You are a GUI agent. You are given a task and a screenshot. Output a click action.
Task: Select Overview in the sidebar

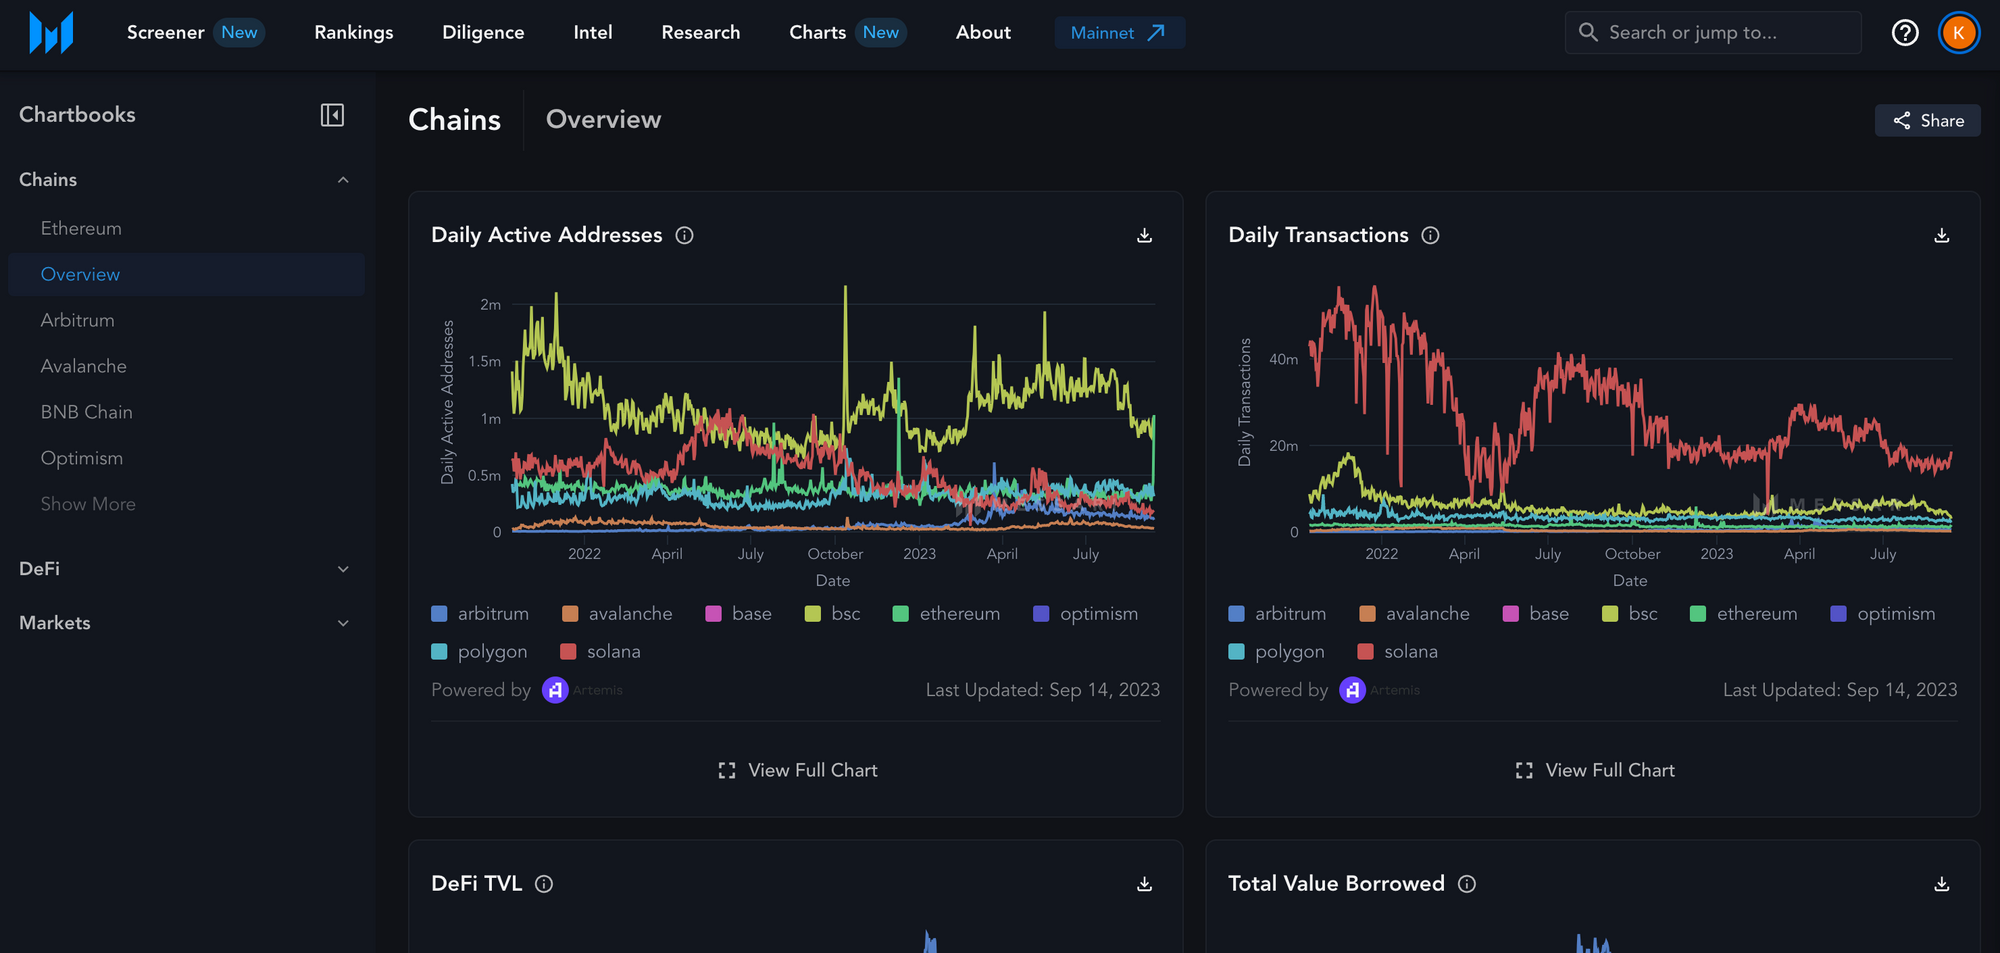coord(186,274)
